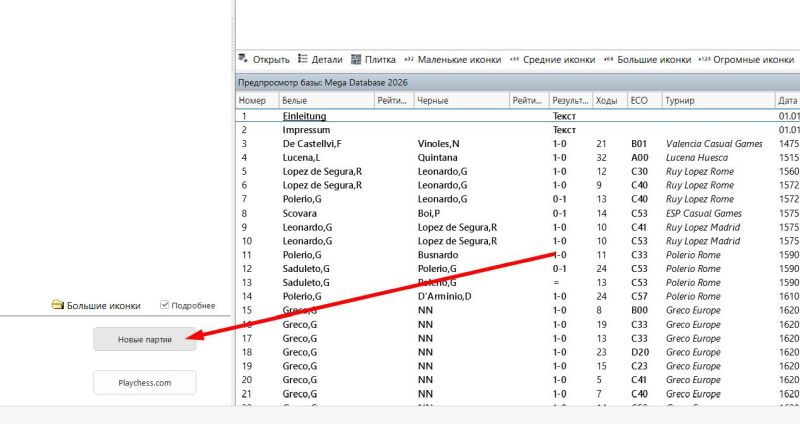Click ECO code B00

639,310
